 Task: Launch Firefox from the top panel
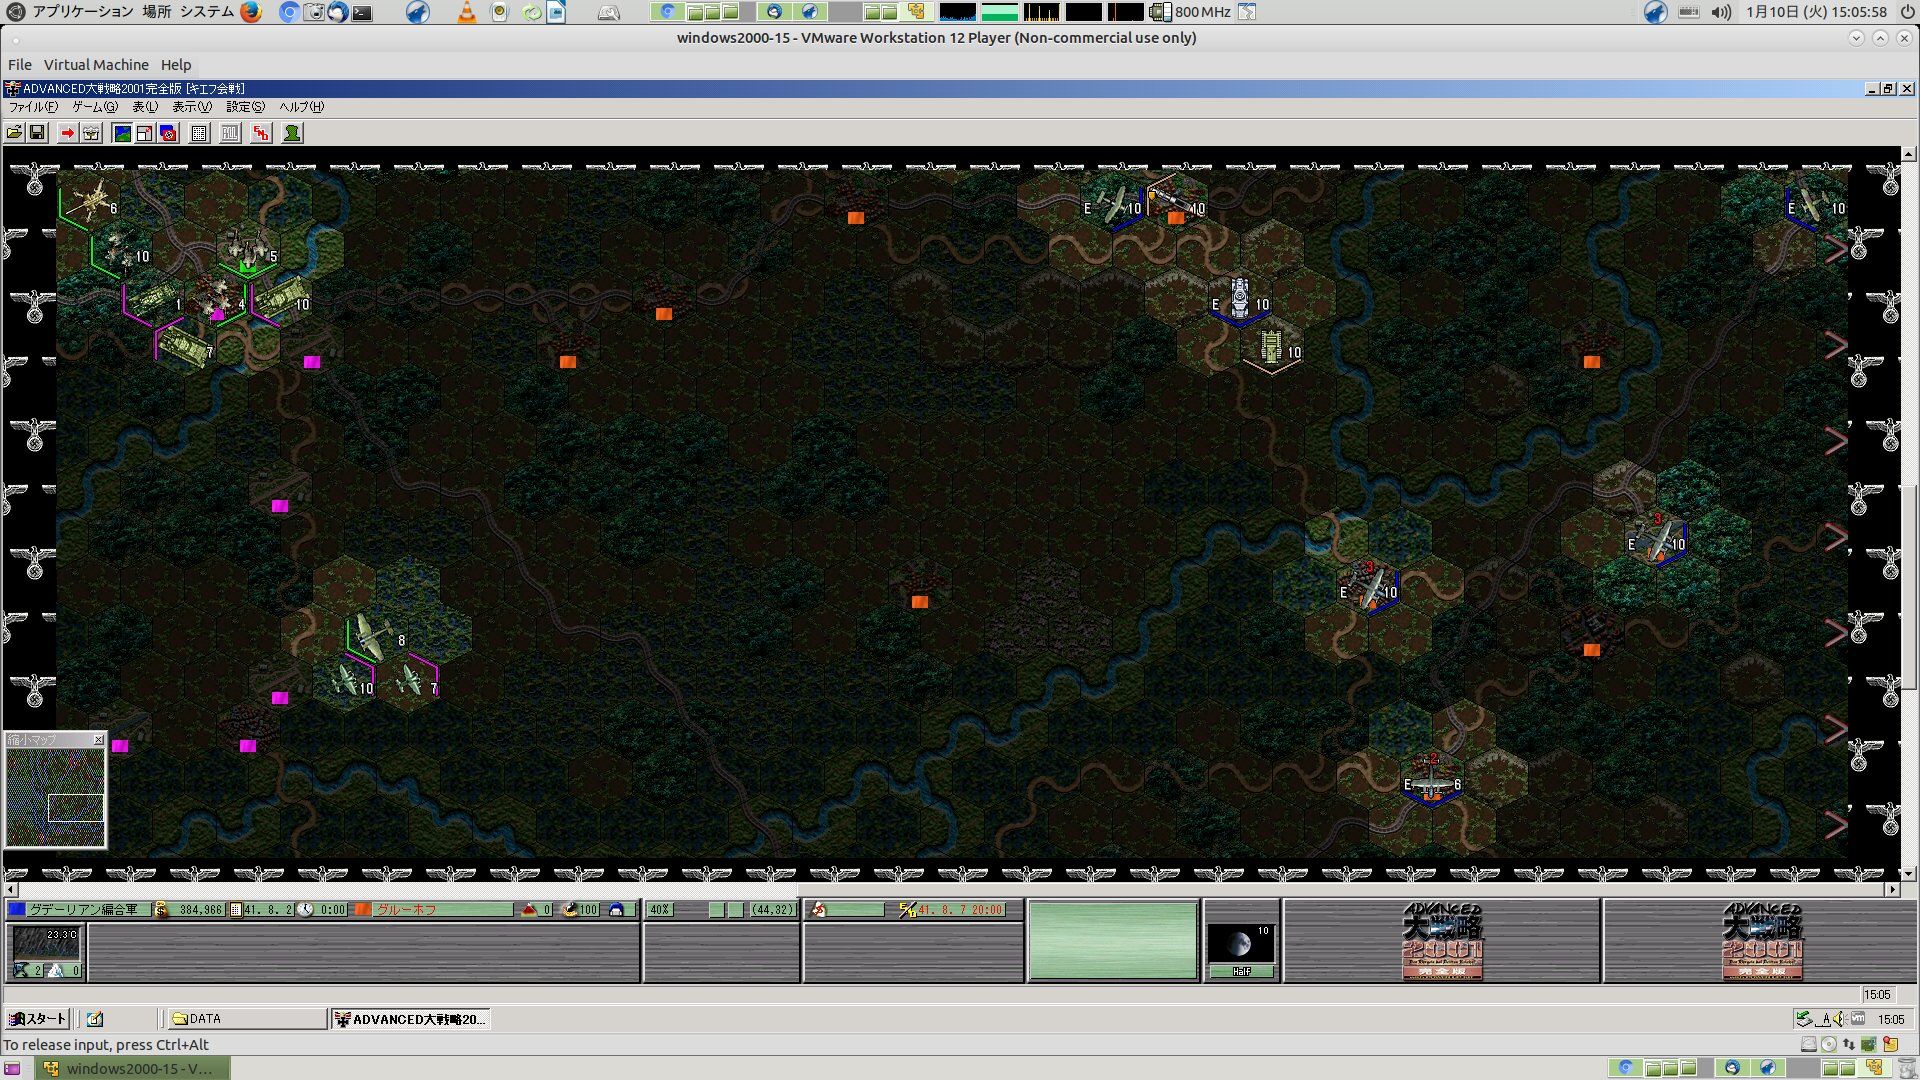251,12
